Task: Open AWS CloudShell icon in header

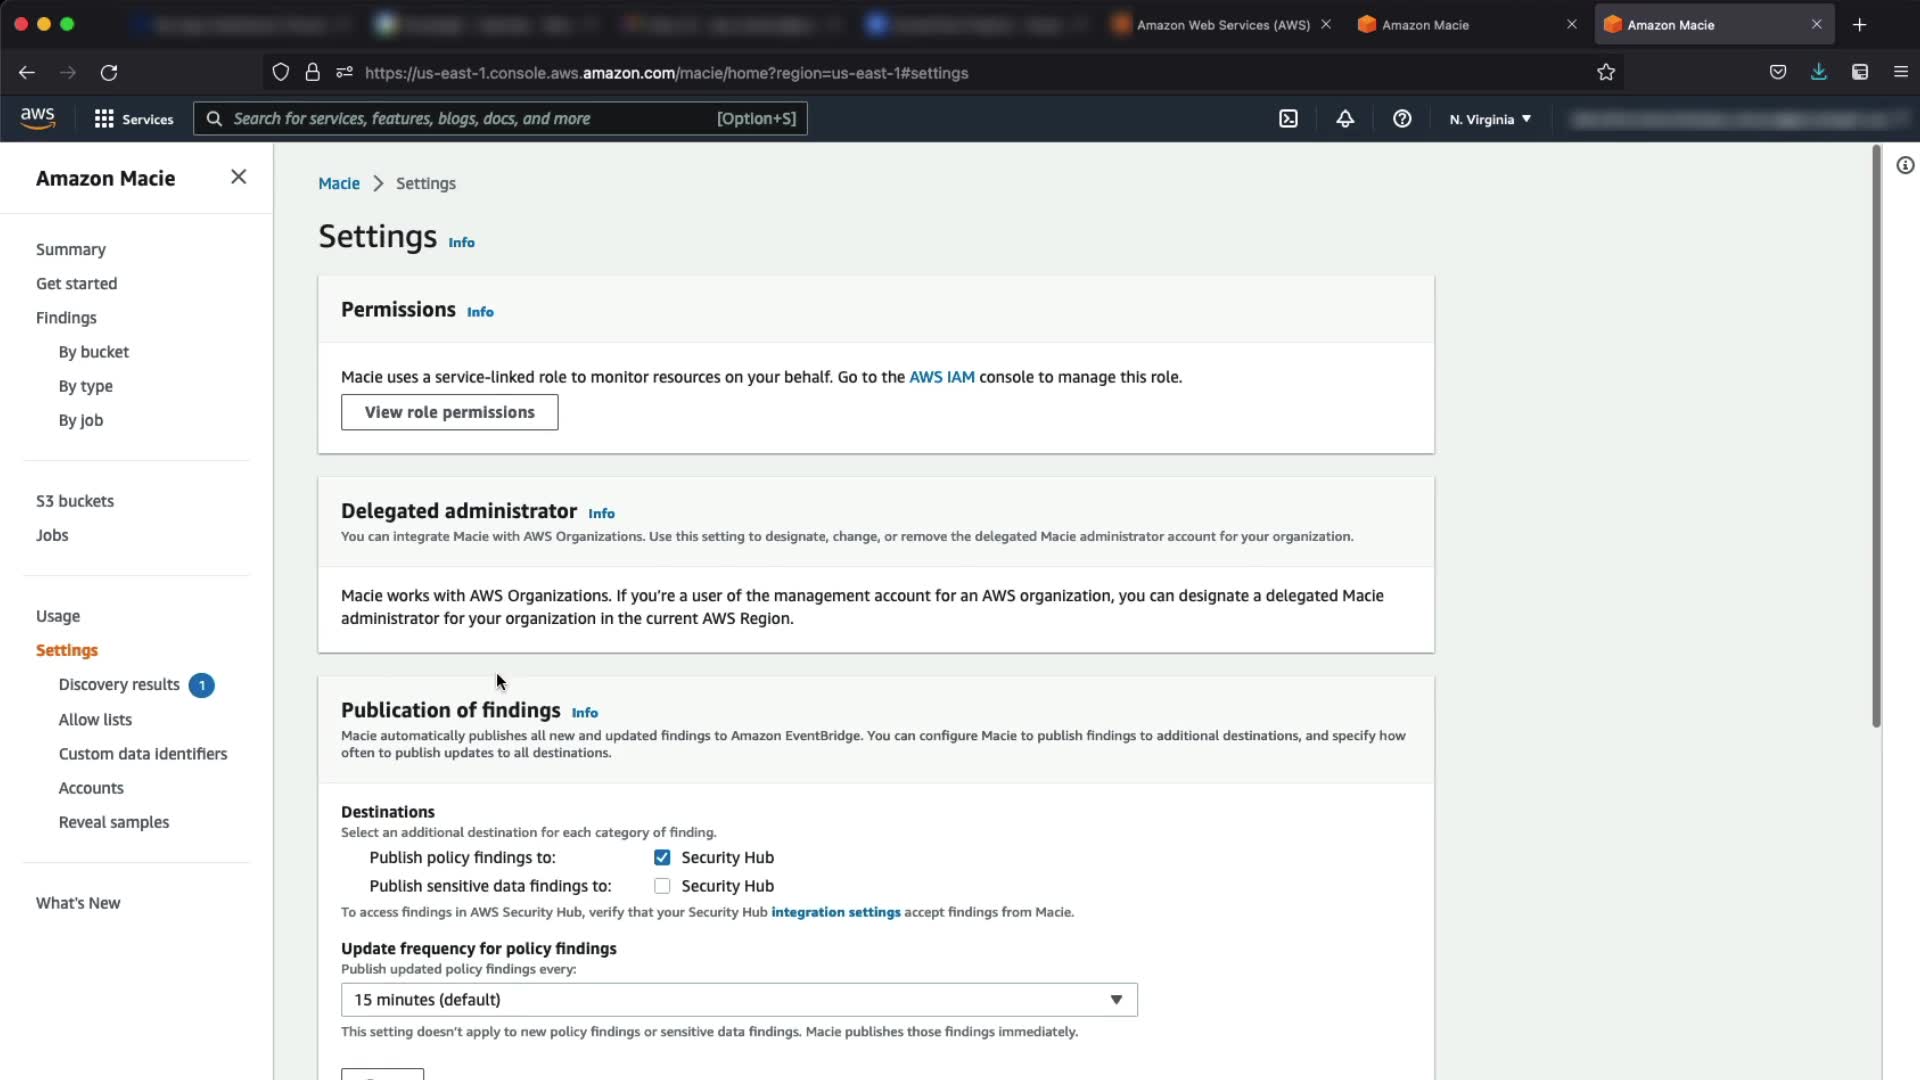Action: (x=1288, y=119)
